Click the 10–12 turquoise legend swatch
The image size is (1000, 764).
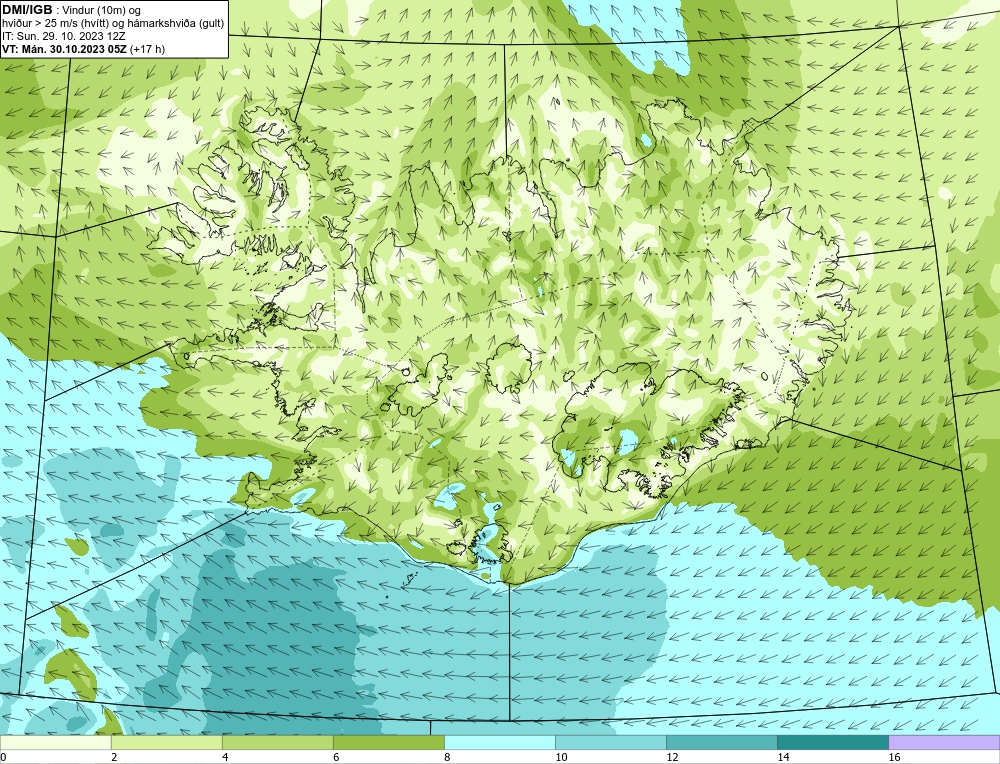(610, 742)
